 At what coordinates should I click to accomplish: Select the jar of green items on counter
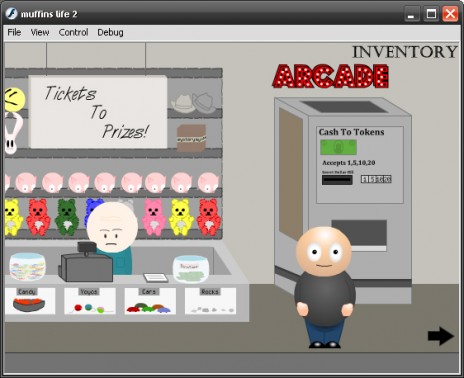[x=190, y=269]
